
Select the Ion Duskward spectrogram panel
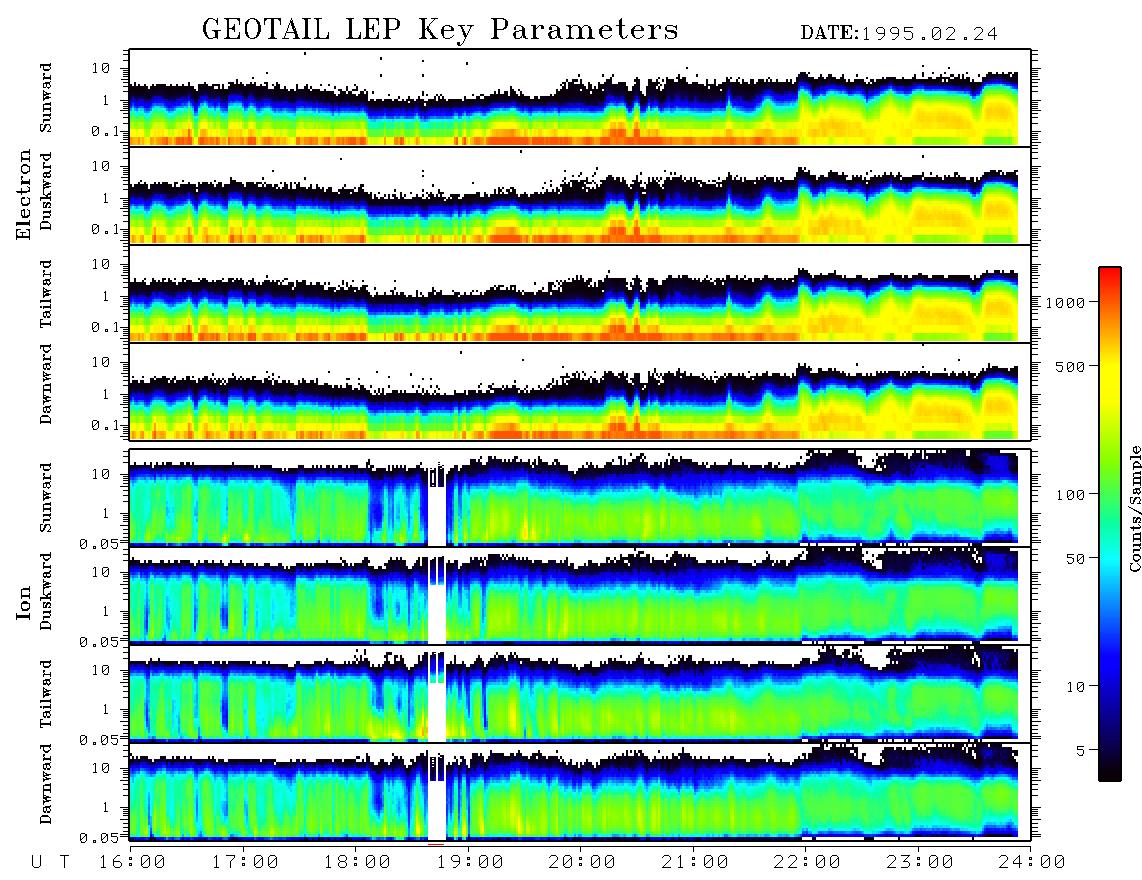tap(580, 595)
